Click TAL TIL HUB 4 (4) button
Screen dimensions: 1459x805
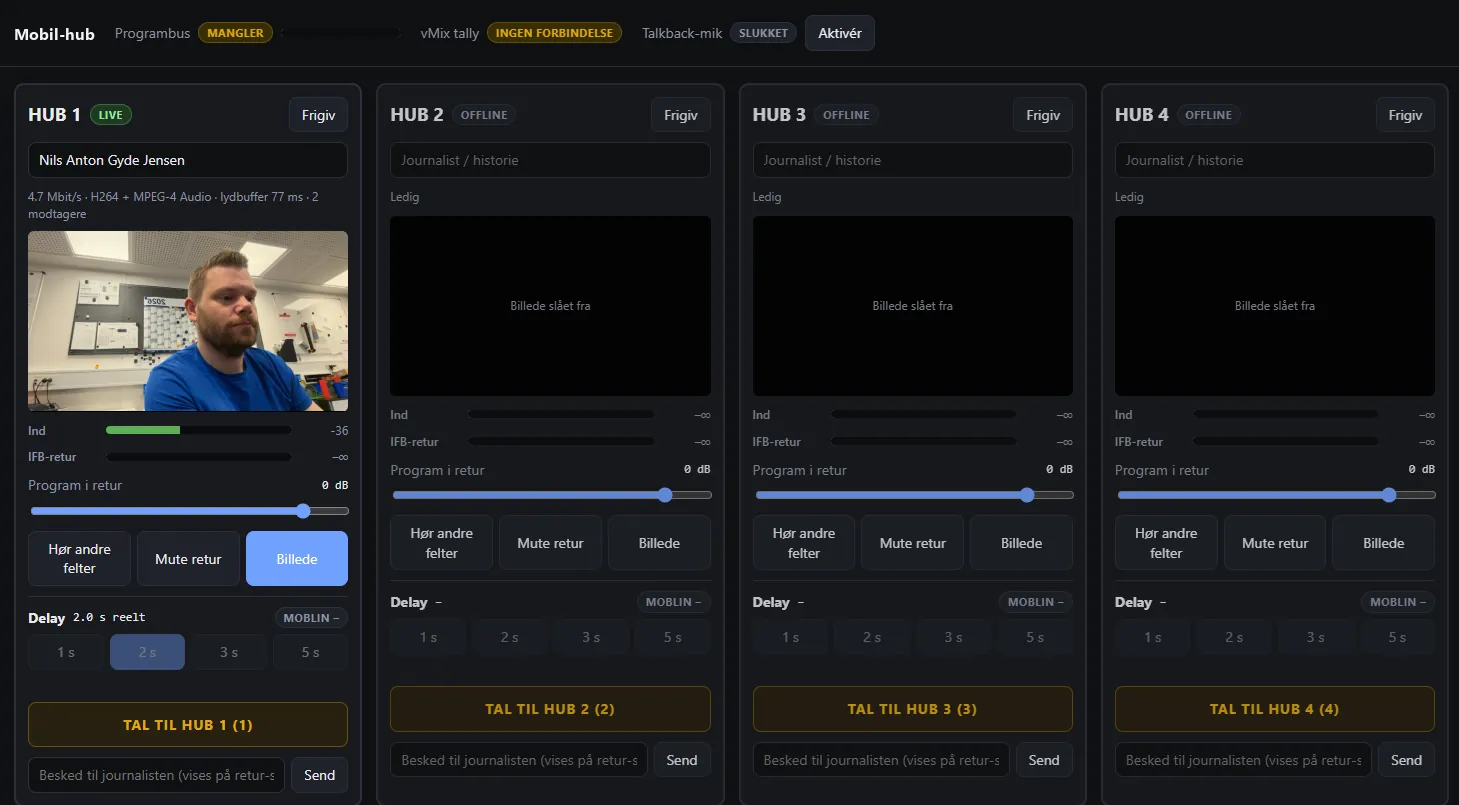click(1275, 709)
